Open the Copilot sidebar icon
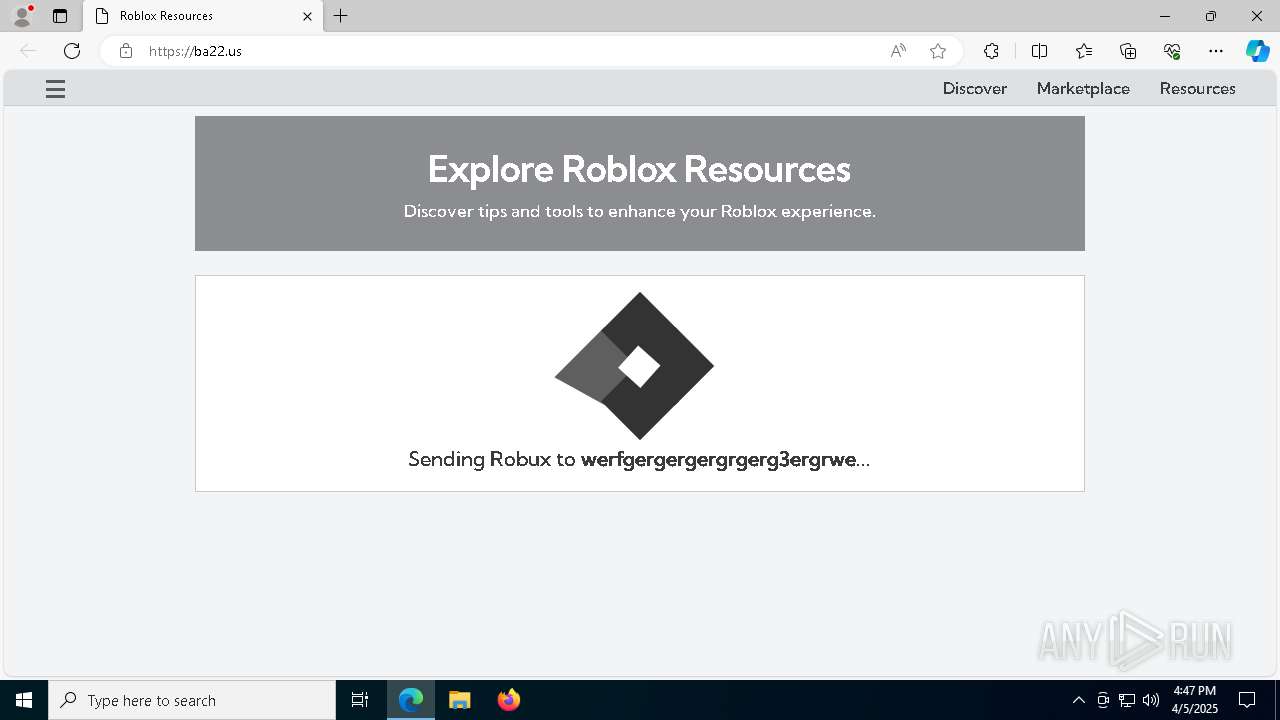Screen dimensions: 1280x720 click(1257, 51)
